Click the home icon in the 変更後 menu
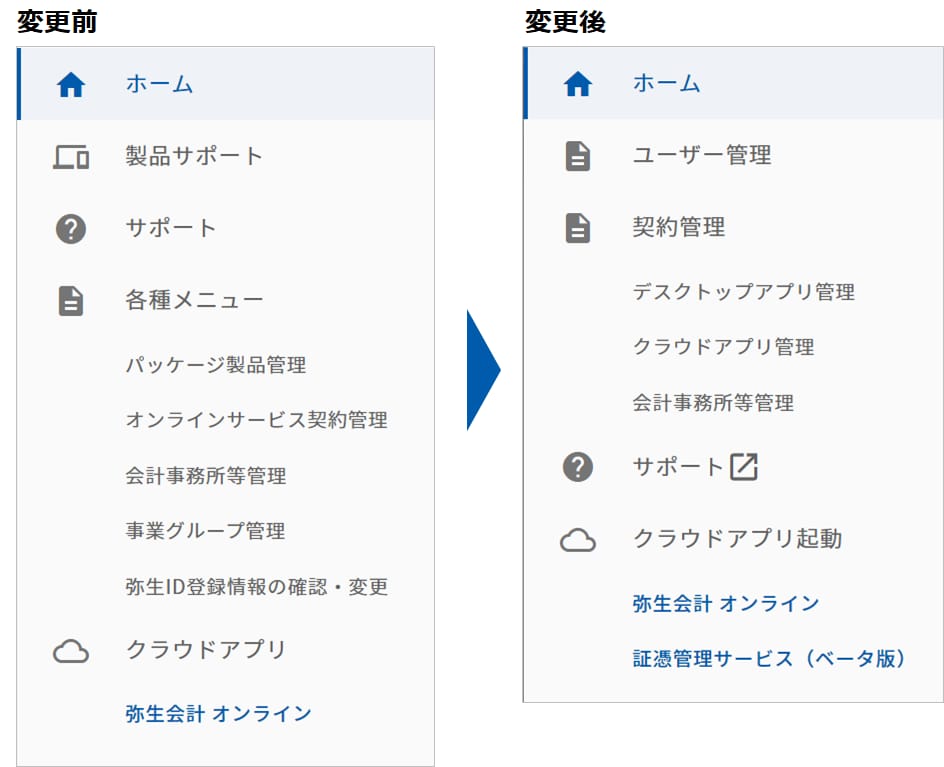This screenshot has height=767, width=944. point(578,86)
